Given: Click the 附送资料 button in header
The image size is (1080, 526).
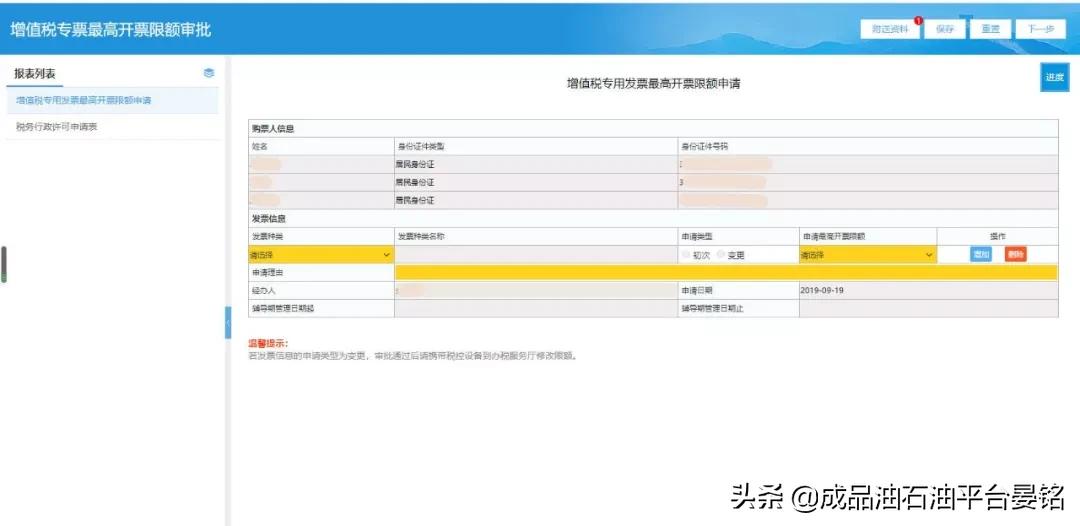Looking at the screenshot, I should [890, 29].
